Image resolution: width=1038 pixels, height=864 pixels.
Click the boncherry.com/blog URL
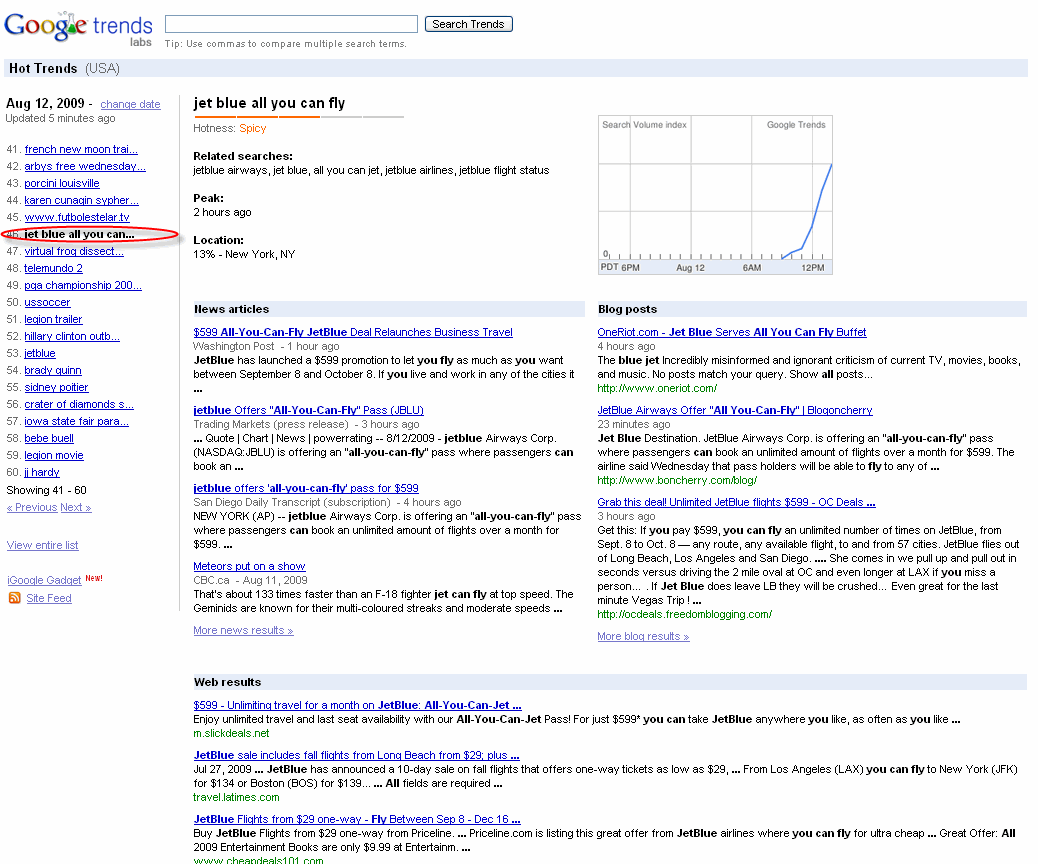point(677,481)
